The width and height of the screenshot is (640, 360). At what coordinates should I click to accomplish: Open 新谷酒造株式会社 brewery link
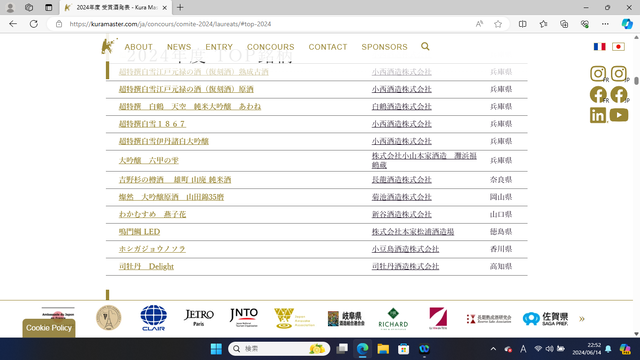click(x=402, y=214)
